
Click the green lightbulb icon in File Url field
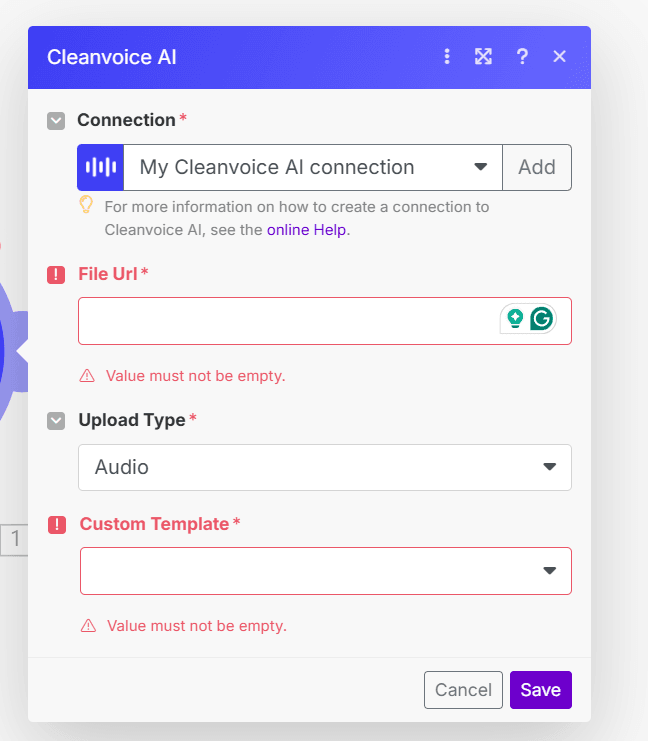(x=515, y=319)
